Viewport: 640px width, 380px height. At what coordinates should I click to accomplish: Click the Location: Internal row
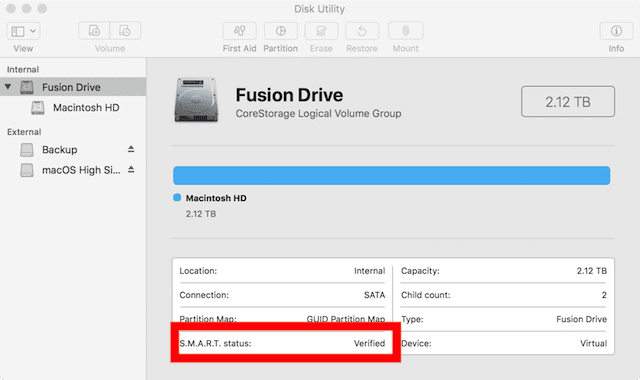(x=282, y=271)
